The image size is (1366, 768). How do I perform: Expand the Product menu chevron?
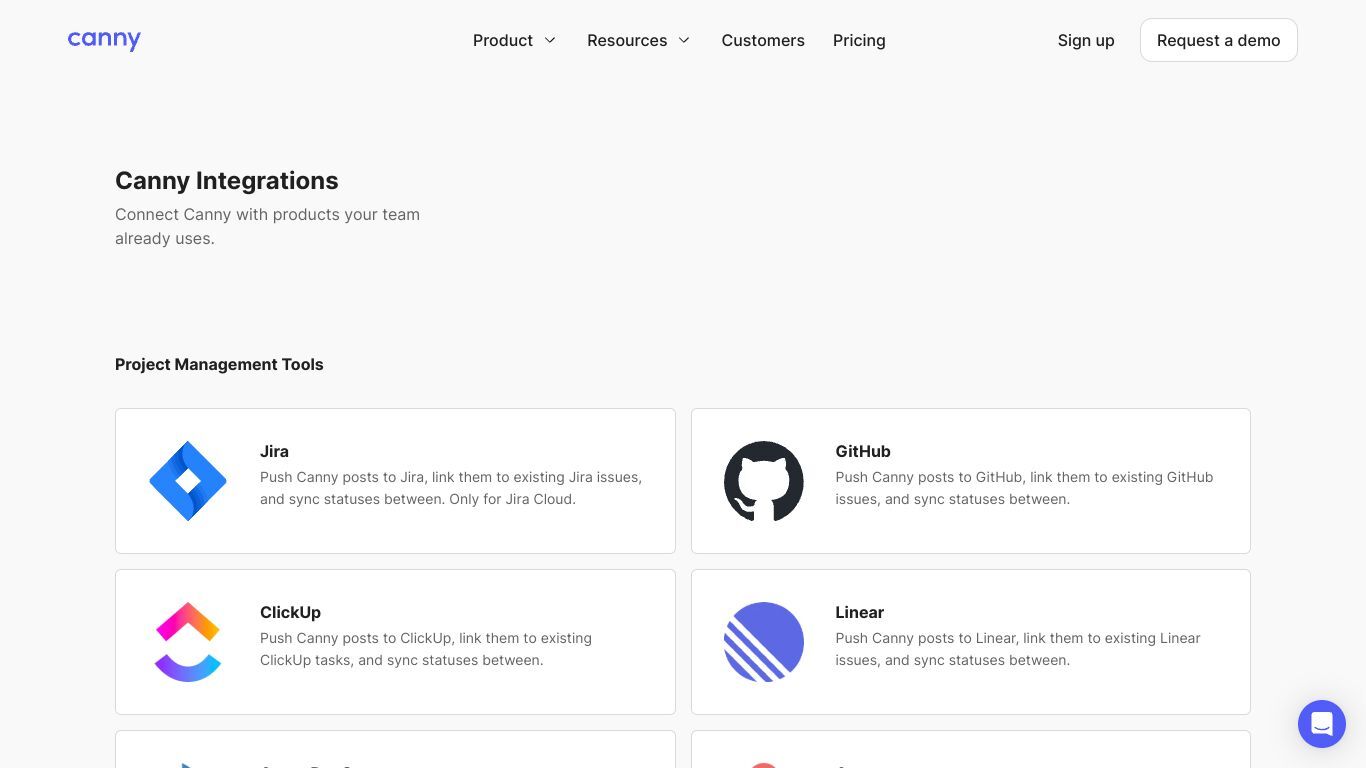pyautogui.click(x=550, y=40)
